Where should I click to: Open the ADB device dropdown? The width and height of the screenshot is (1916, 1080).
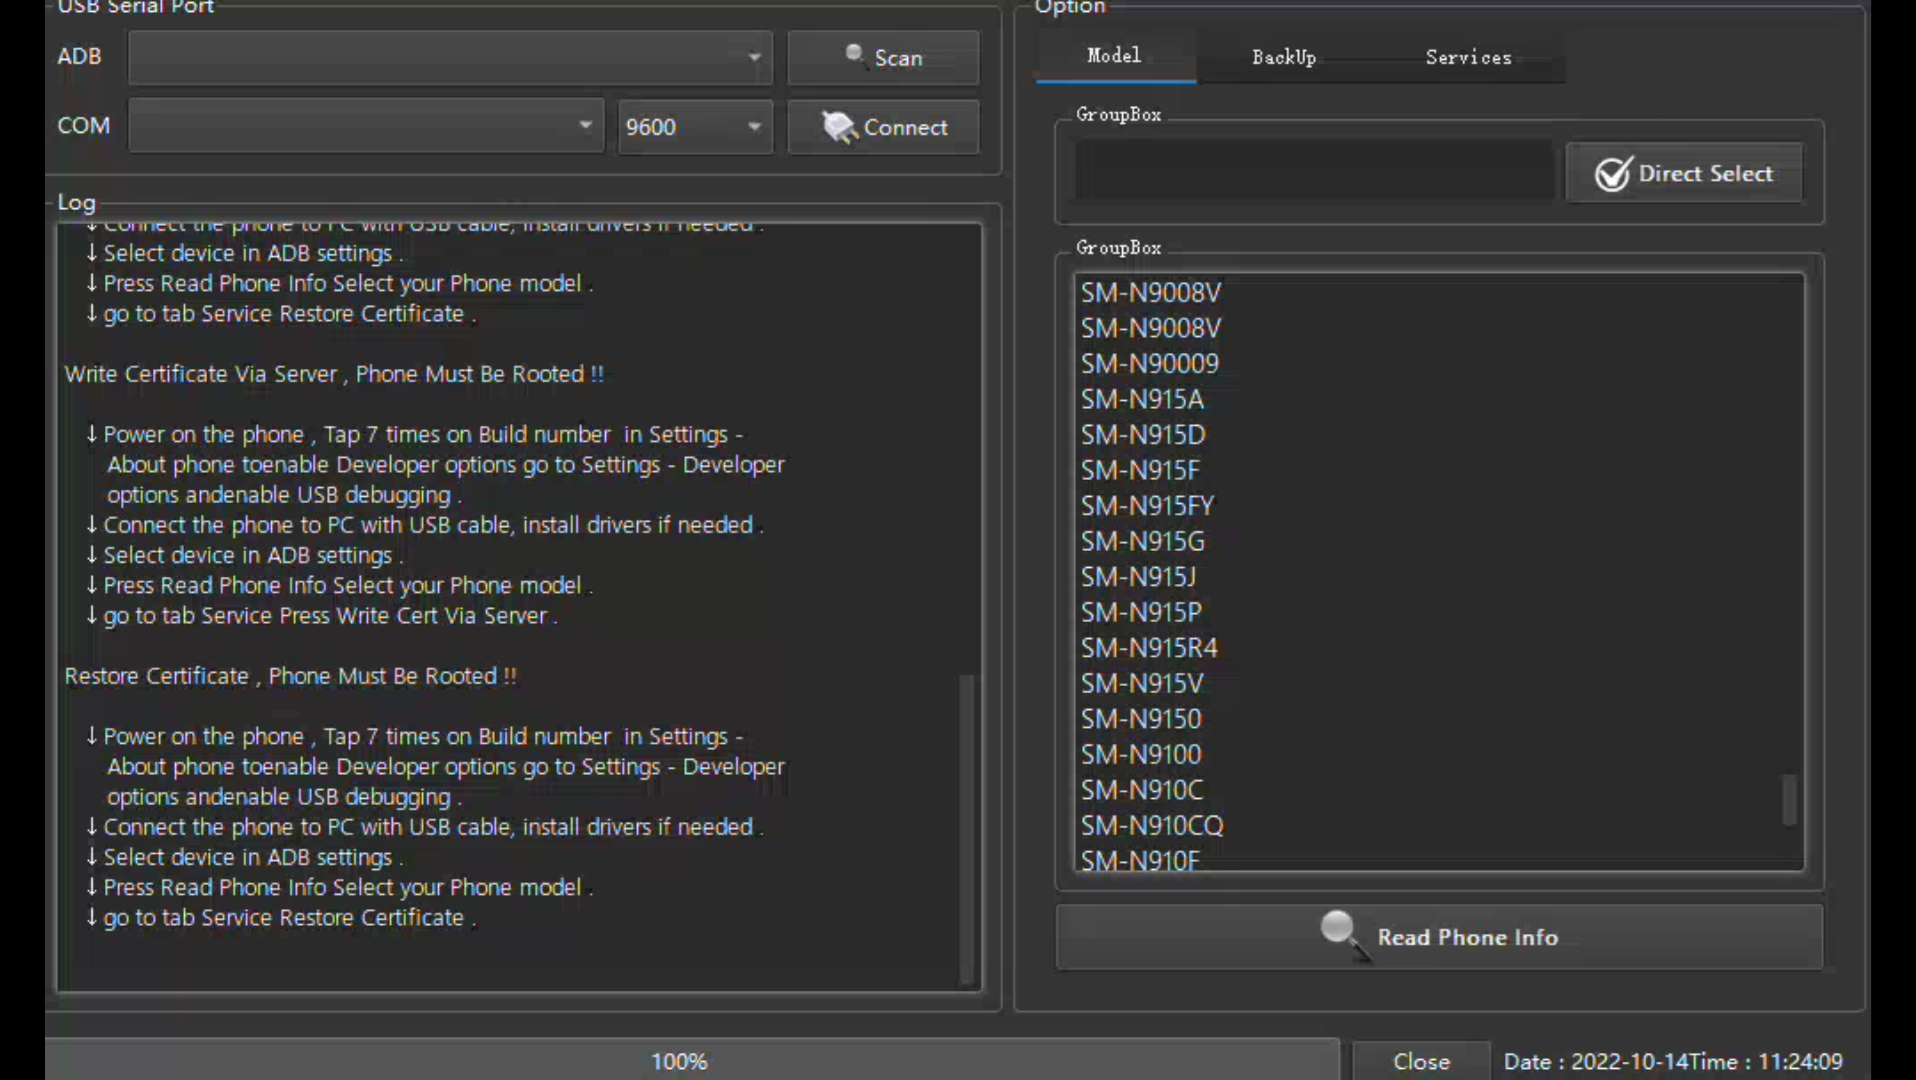coord(450,57)
